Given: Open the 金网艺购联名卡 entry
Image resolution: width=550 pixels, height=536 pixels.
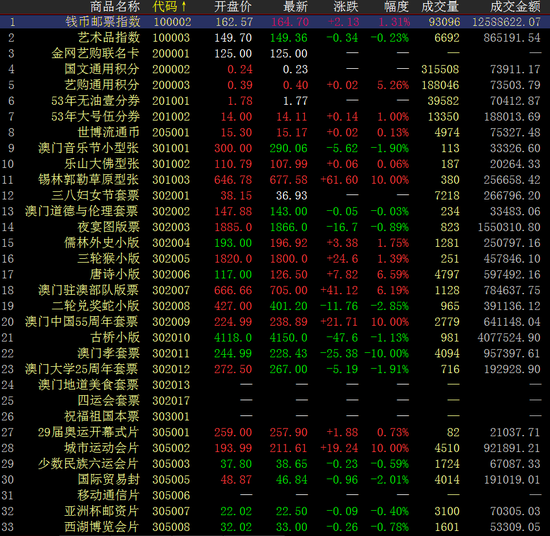Looking at the screenshot, I should pos(275,53).
